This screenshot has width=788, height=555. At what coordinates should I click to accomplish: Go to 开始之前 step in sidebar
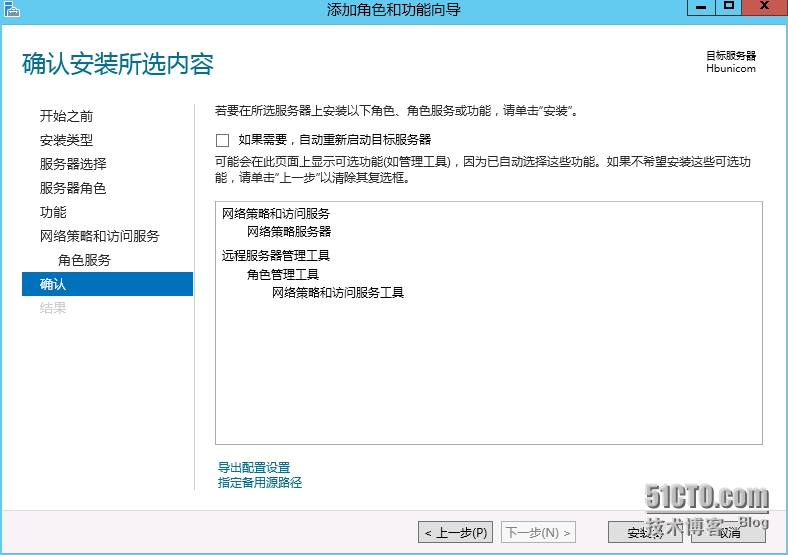(x=66, y=116)
